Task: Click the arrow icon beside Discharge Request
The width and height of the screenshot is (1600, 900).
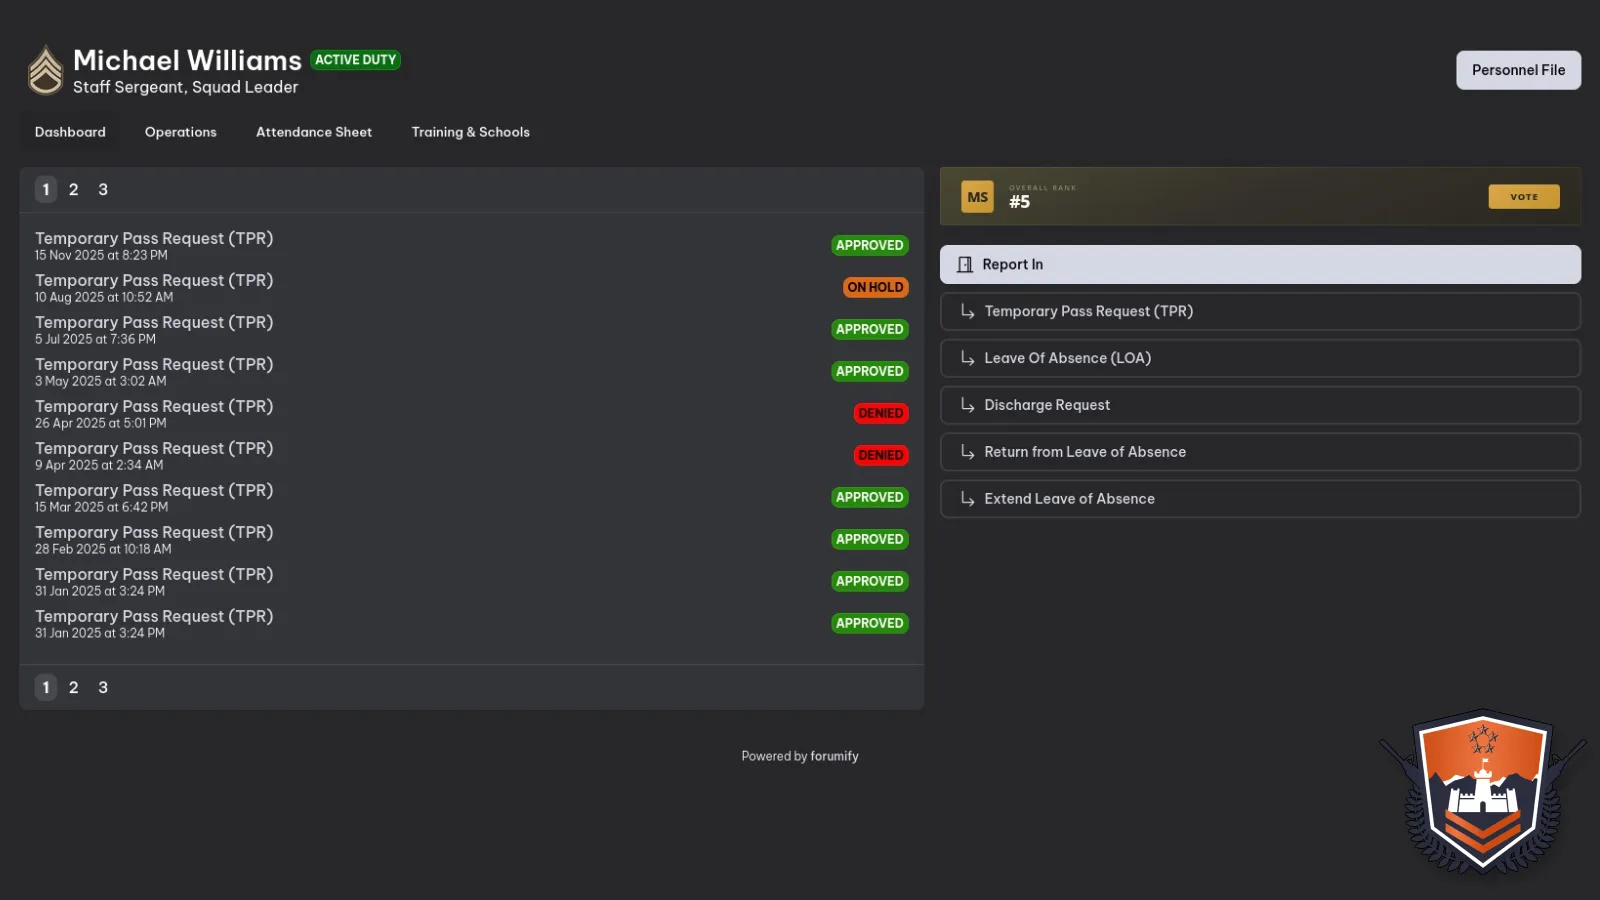Action: point(967,405)
